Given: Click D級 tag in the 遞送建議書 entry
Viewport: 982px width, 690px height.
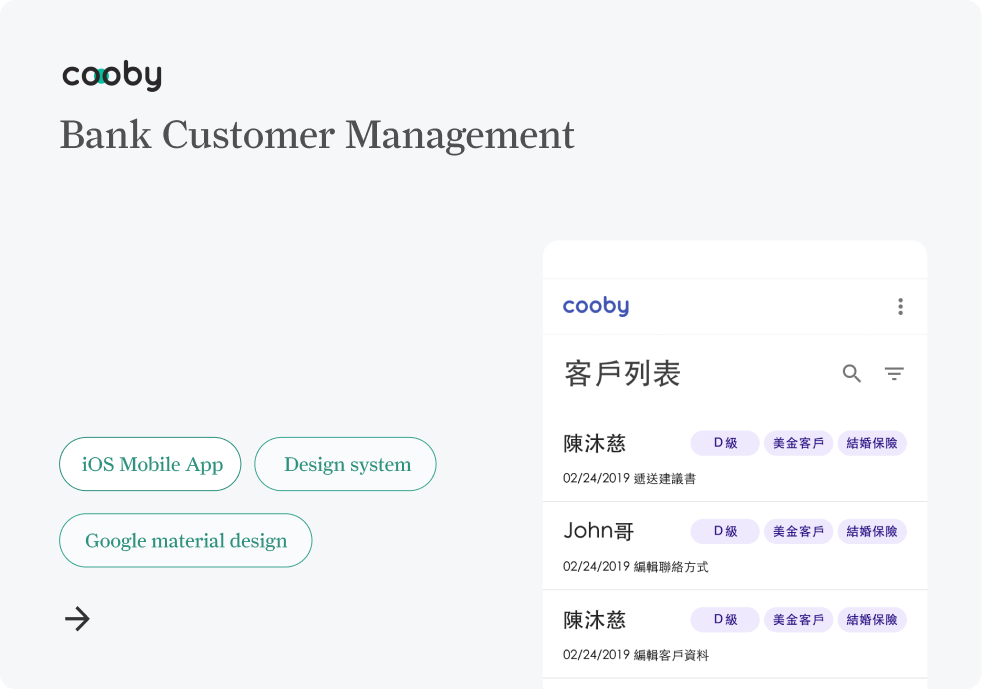Looking at the screenshot, I should pyautogui.click(x=725, y=443).
